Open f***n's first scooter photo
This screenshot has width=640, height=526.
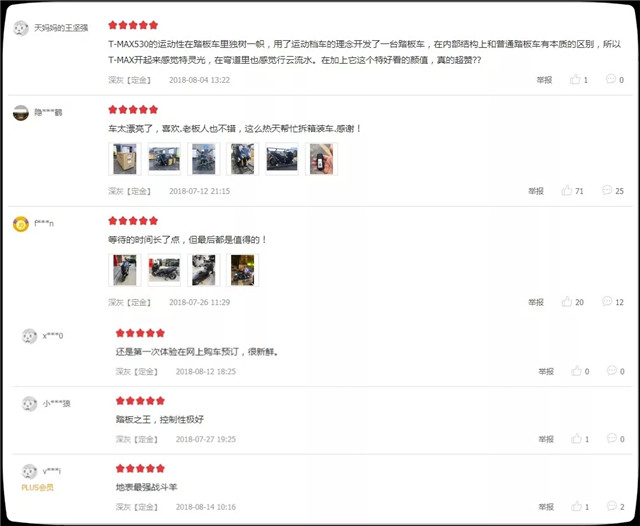[x=125, y=270]
